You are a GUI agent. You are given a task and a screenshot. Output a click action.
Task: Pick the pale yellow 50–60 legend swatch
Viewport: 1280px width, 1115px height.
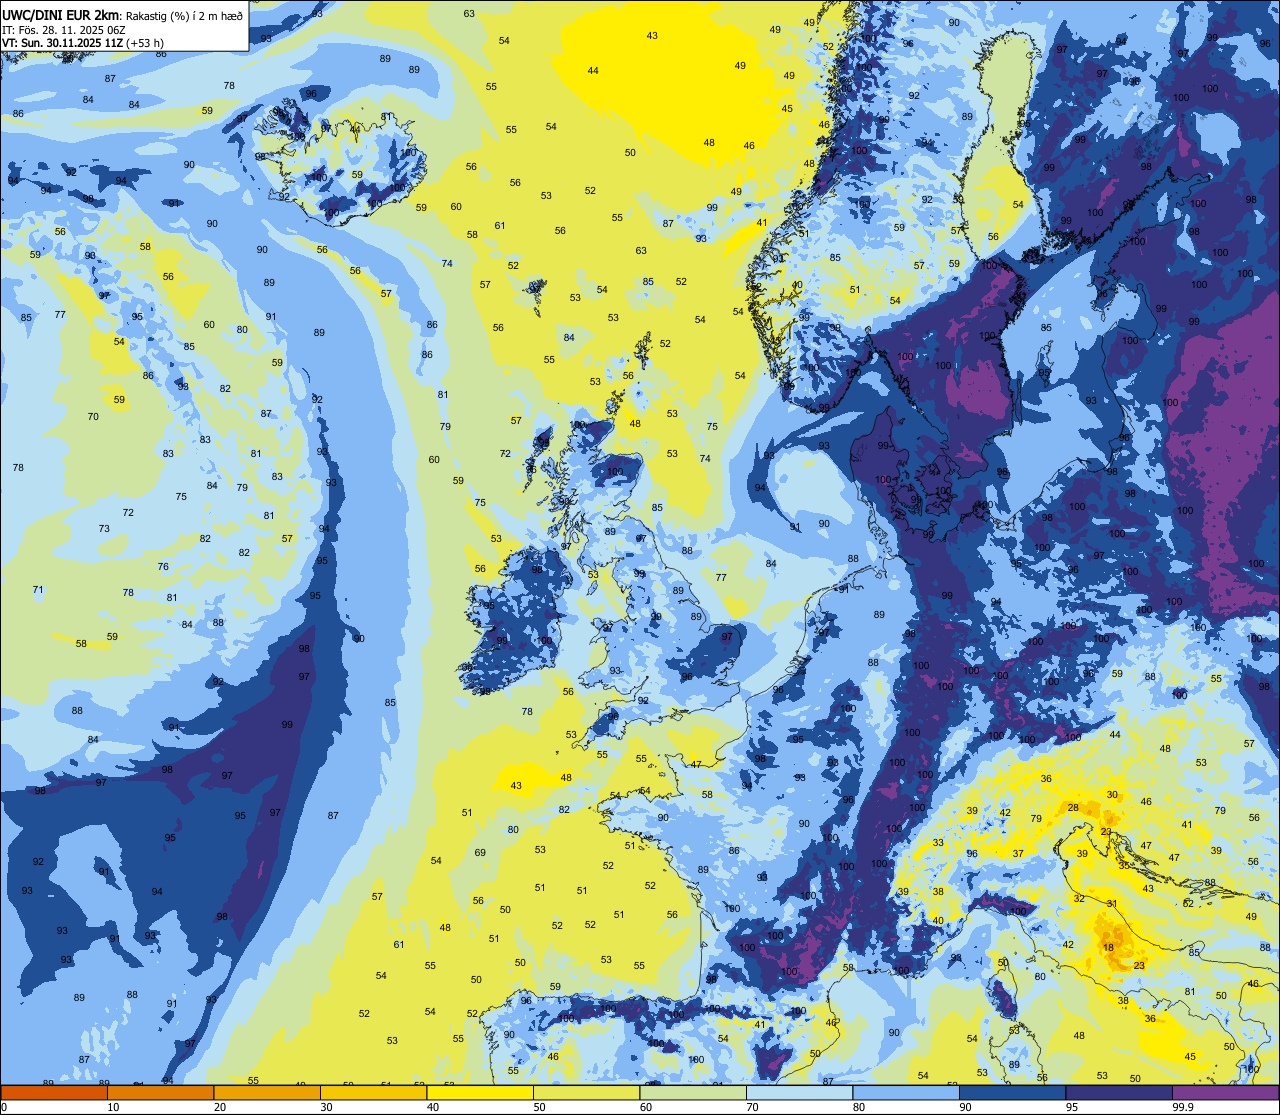[586, 1093]
